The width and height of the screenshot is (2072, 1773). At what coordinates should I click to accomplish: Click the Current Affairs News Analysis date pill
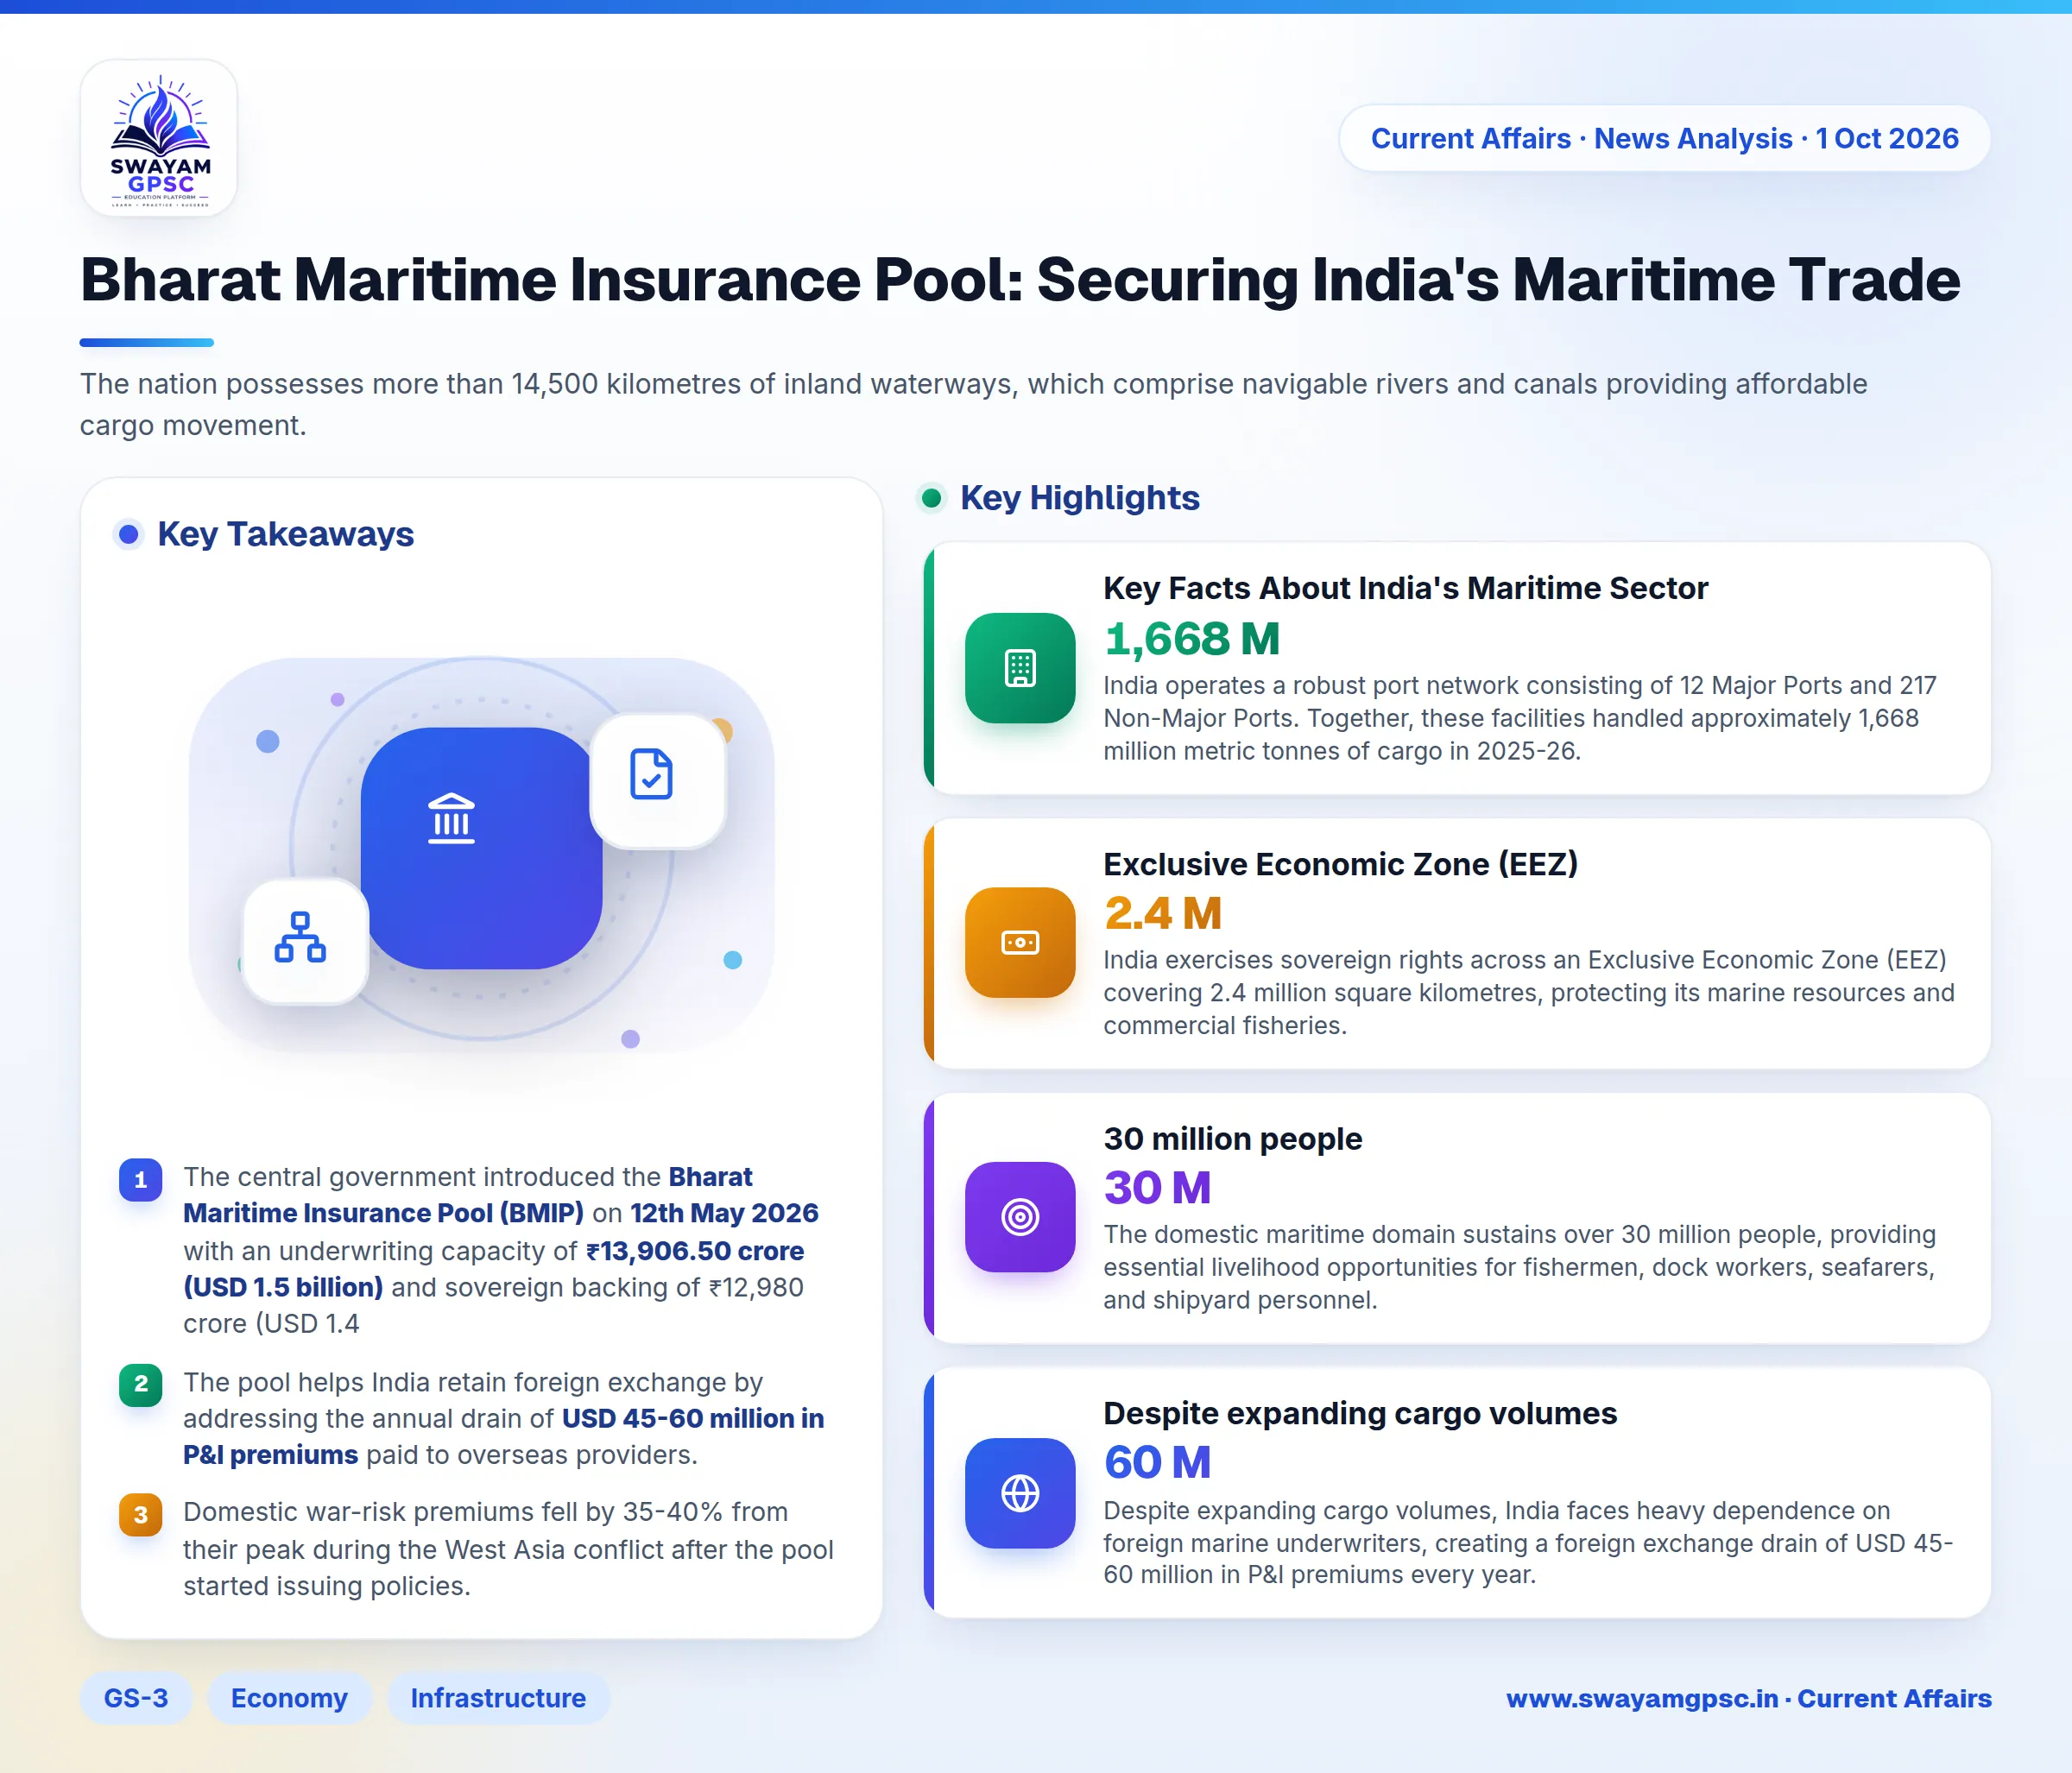1664,138
